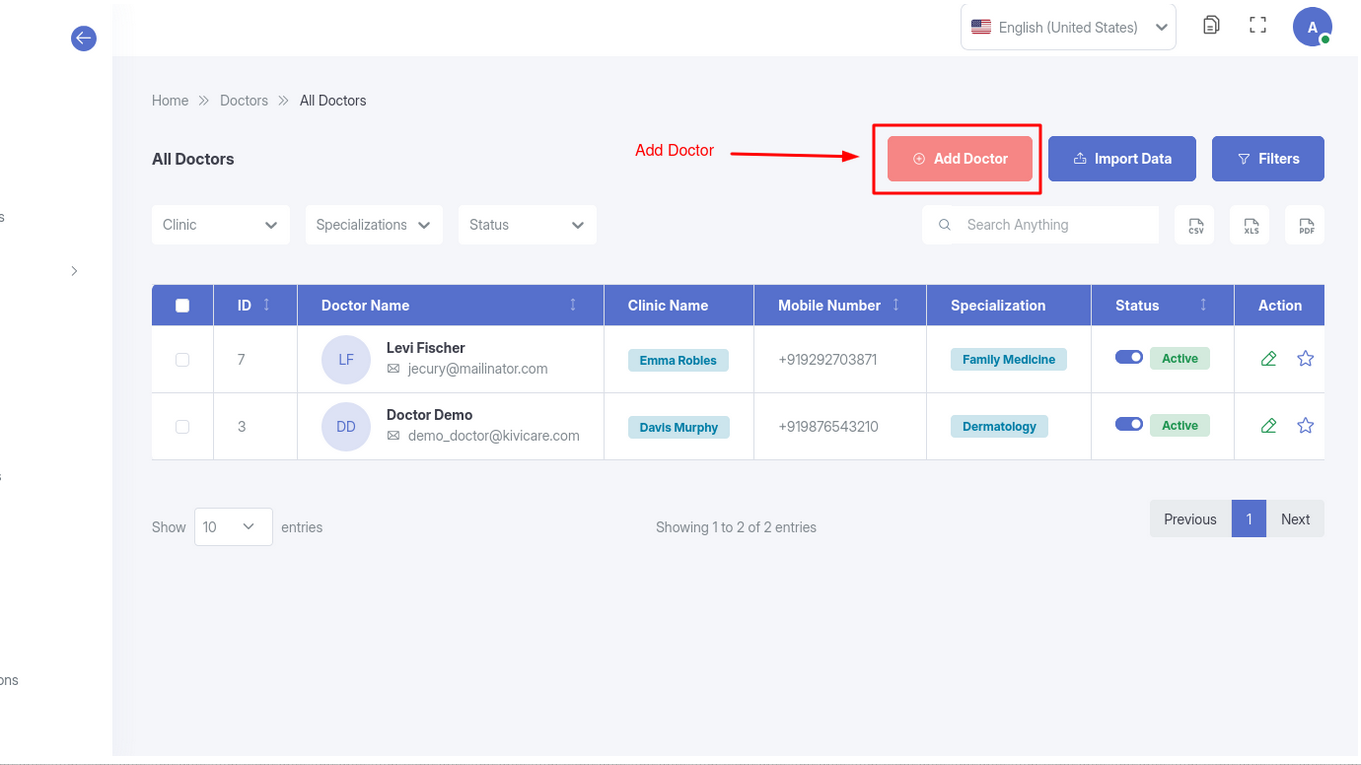Check the select-all checkbox in table header
Viewport: 1361px width, 765px height.
[x=182, y=306]
